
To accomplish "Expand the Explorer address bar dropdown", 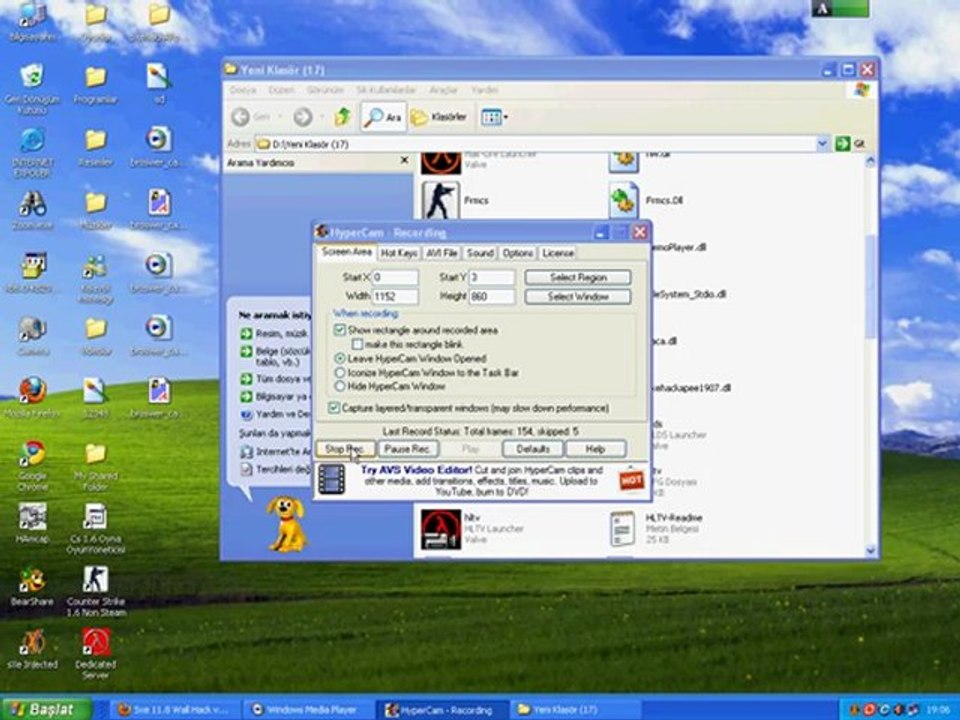I will click(823, 144).
